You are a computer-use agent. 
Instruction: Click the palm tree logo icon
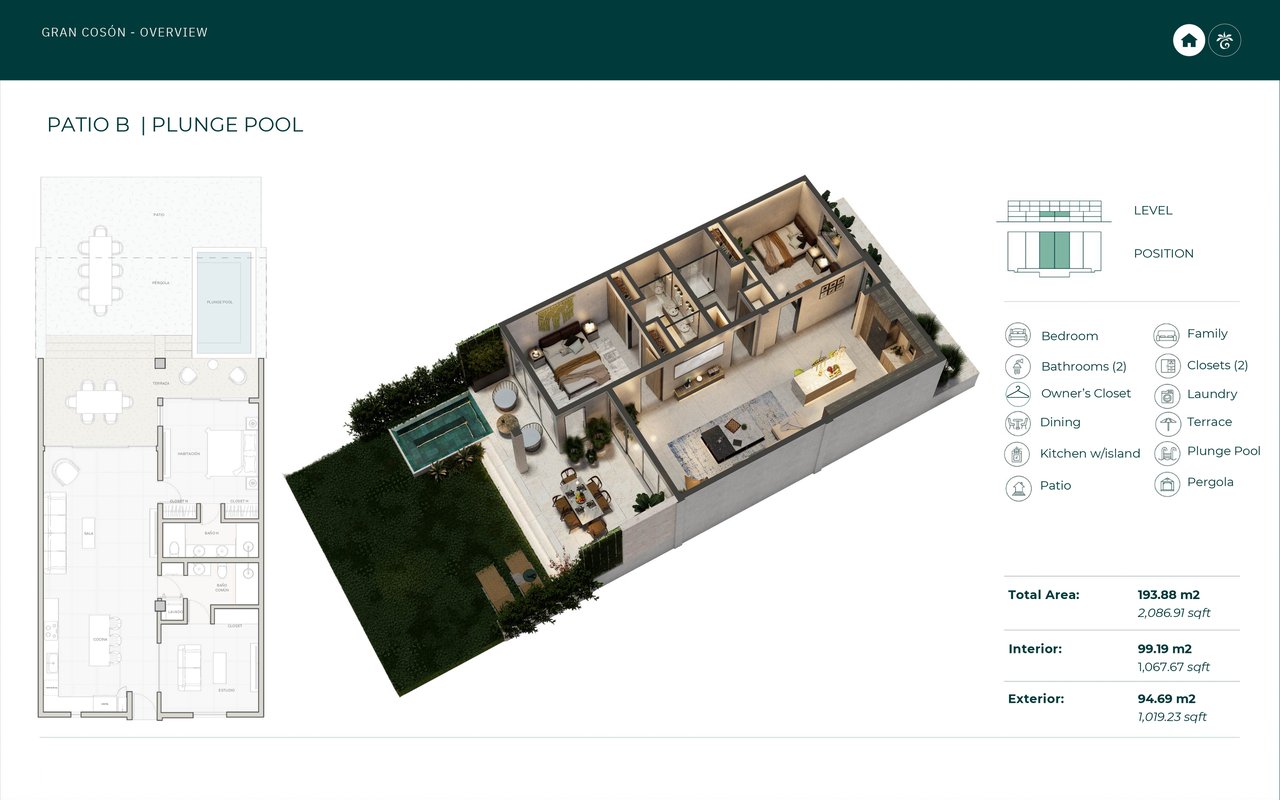click(x=1225, y=40)
